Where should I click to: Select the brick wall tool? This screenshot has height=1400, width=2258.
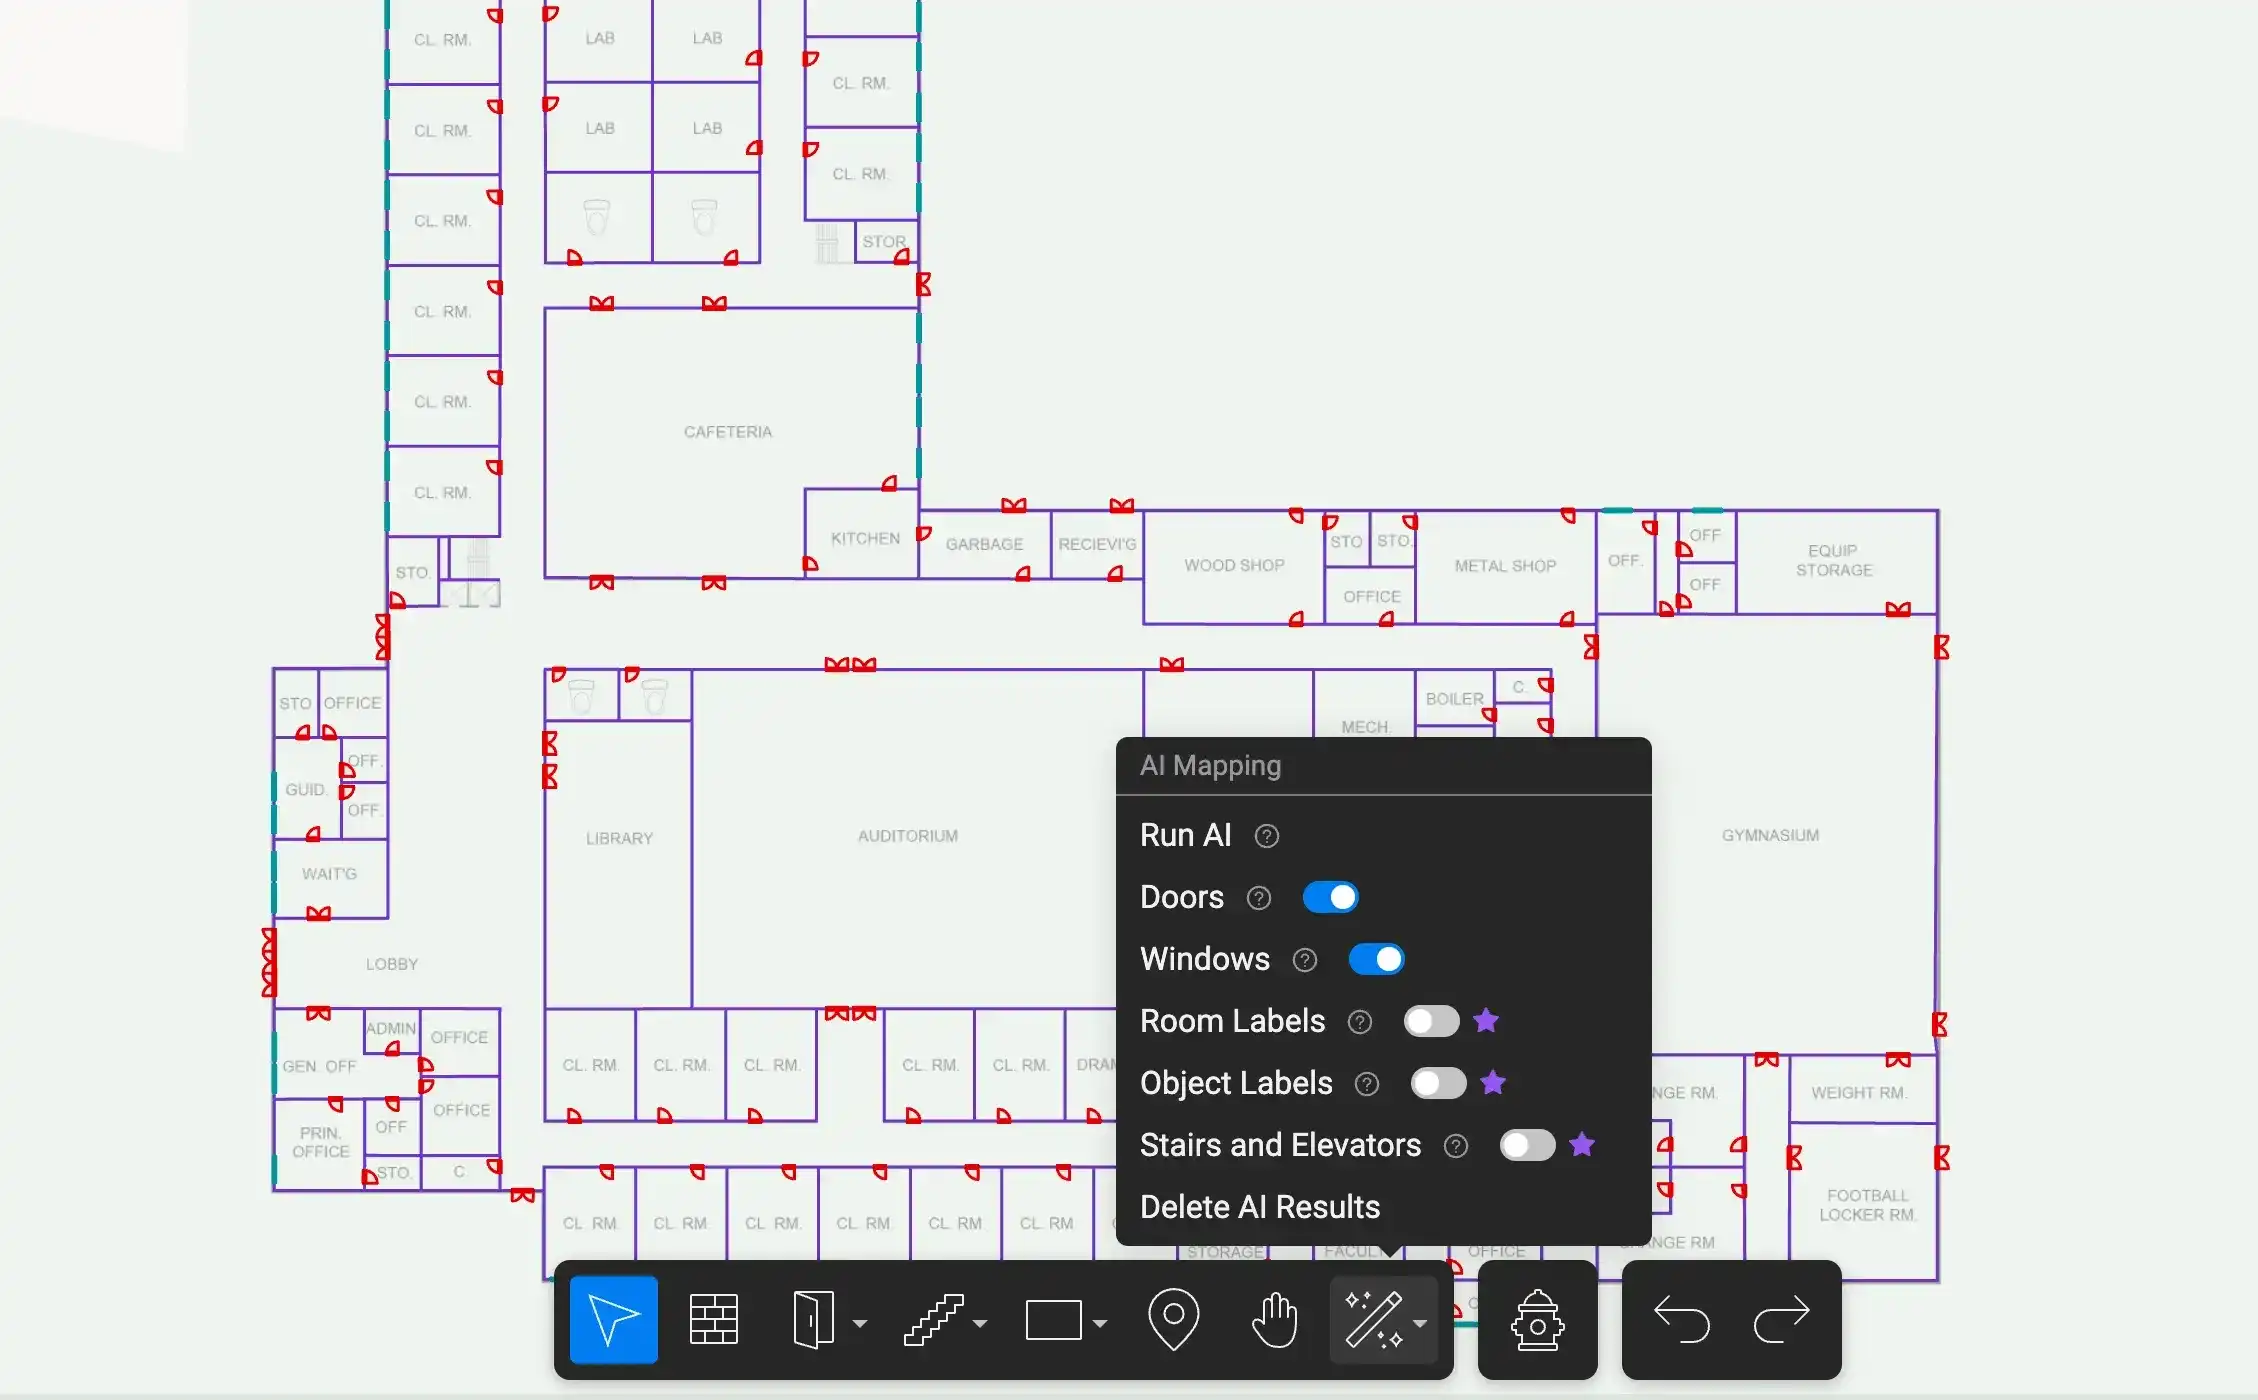(x=714, y=1319)
